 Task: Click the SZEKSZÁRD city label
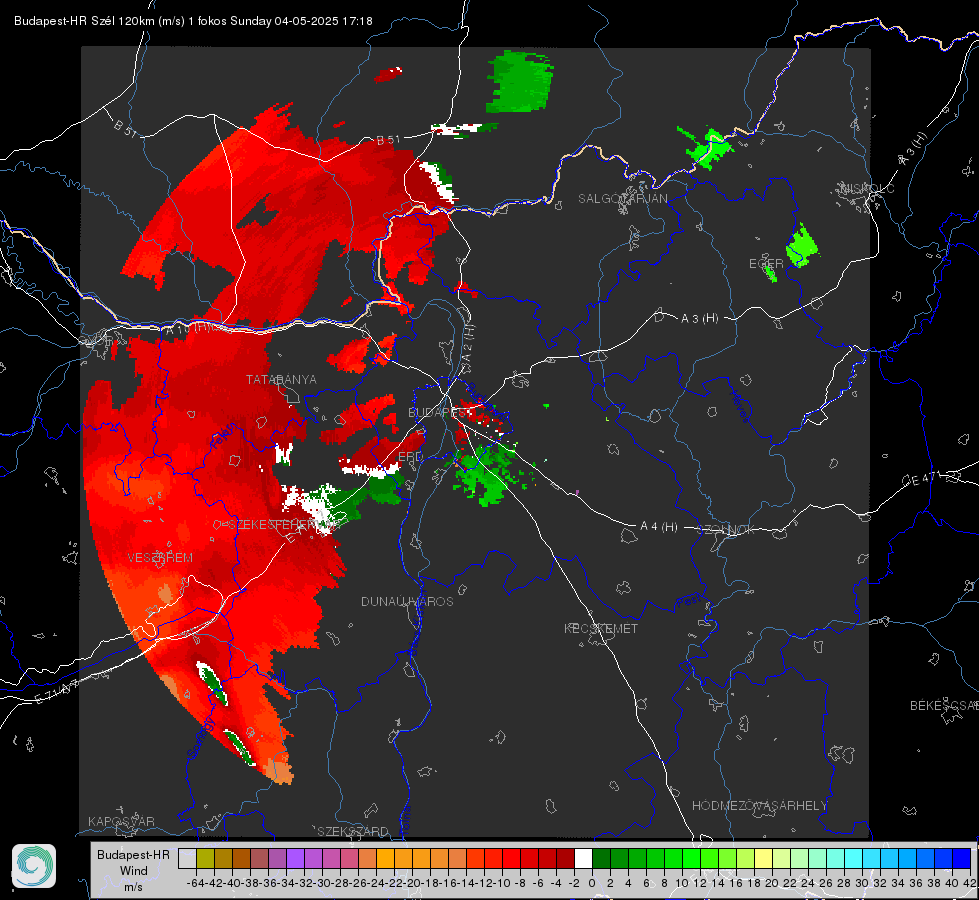[x=353, y=831]
